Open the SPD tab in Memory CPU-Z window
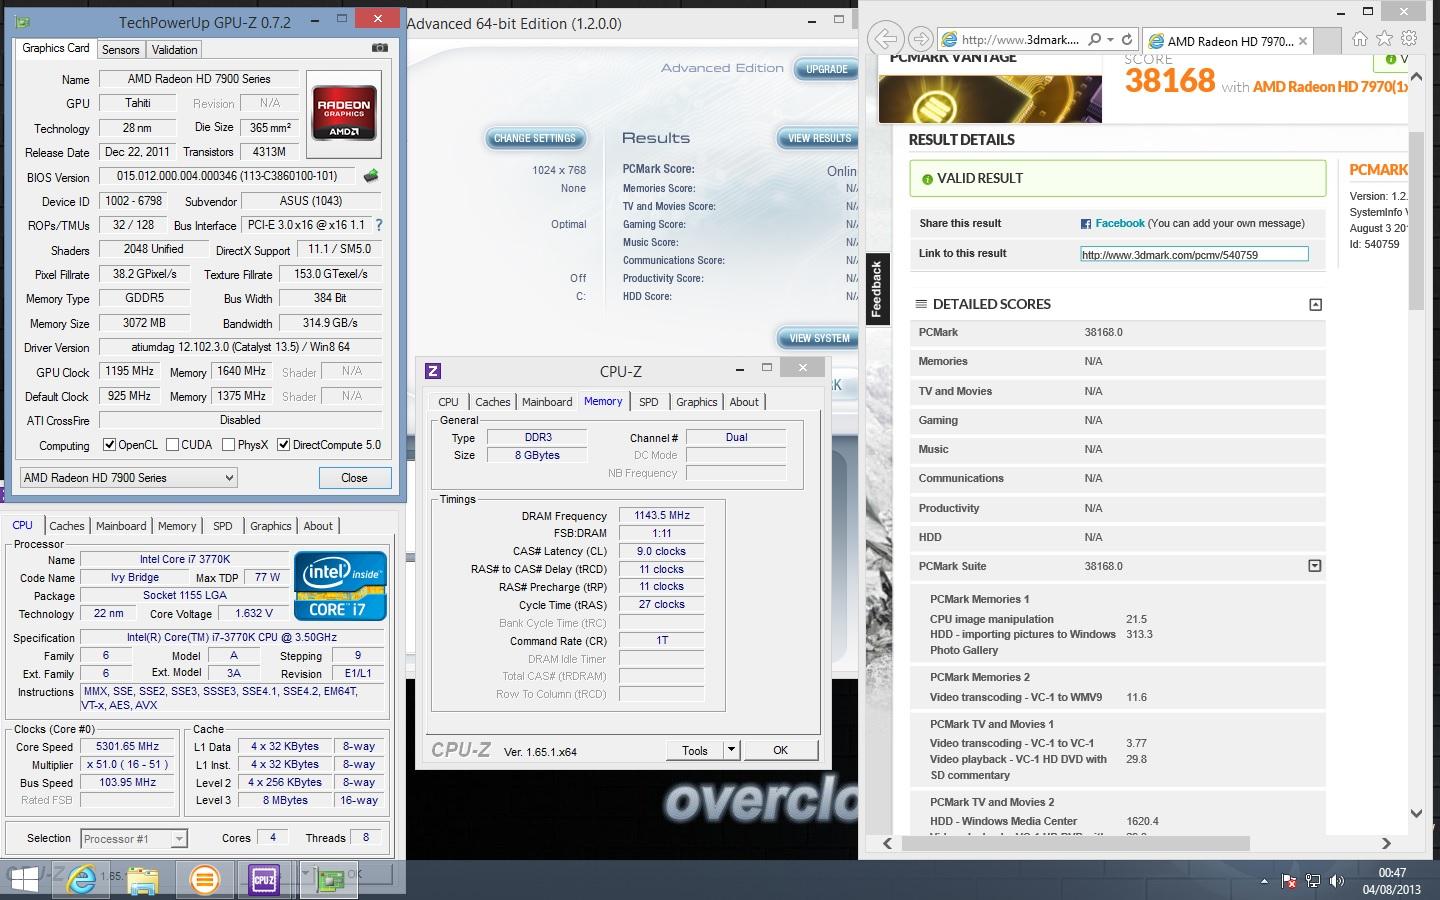 (649, 402)
